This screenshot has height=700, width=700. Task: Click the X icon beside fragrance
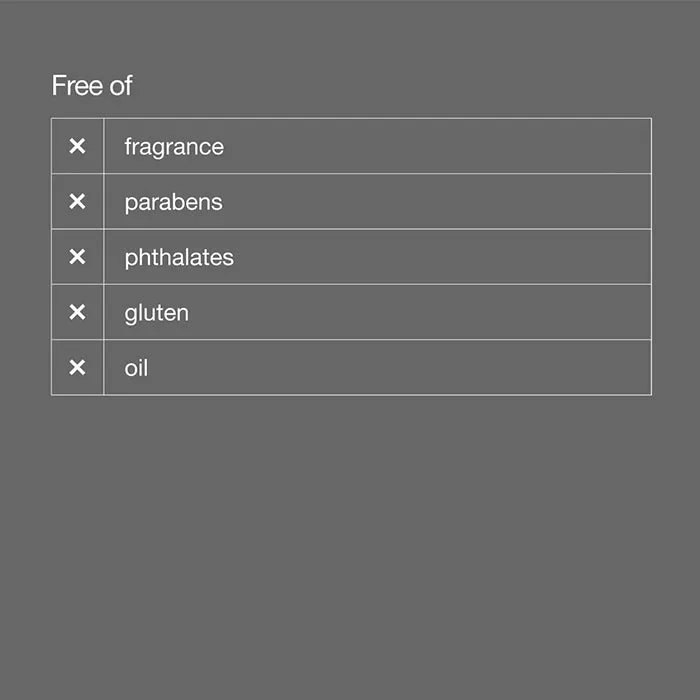[x=77, y=146]
